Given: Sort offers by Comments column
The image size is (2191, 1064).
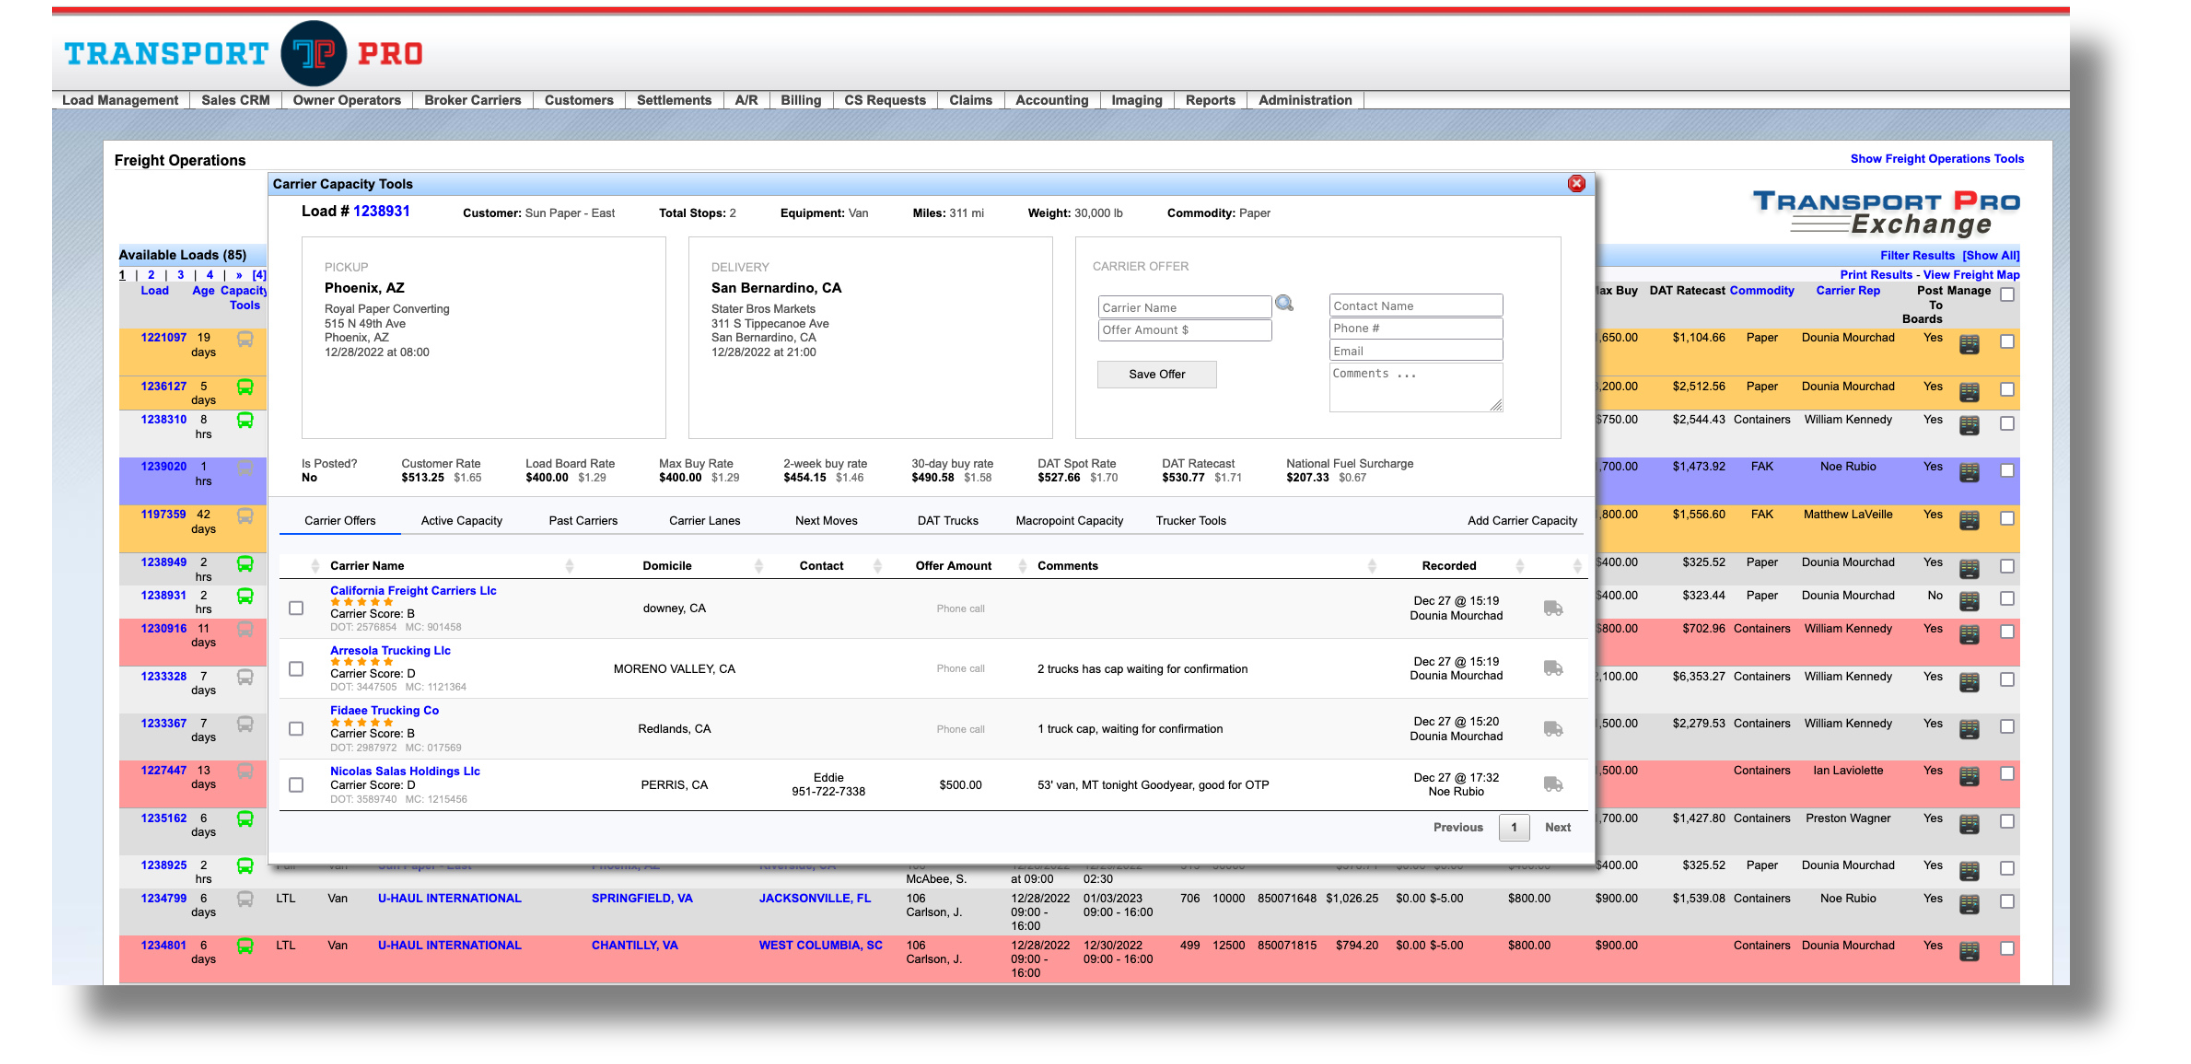Looking at the screenshot, I should [x=1067, y=566].
